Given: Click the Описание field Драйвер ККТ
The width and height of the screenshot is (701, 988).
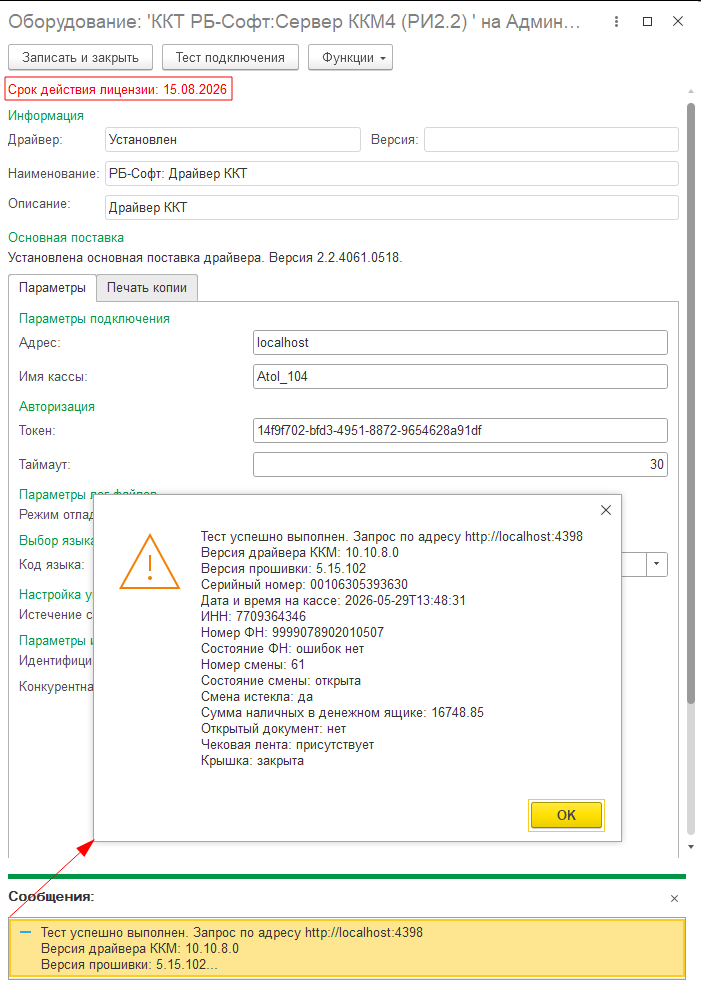Looking at the screenshot, I should 392,207.
